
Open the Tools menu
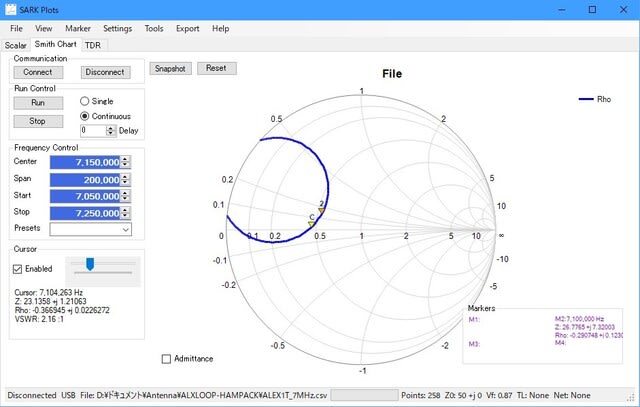tap(154, 29)
